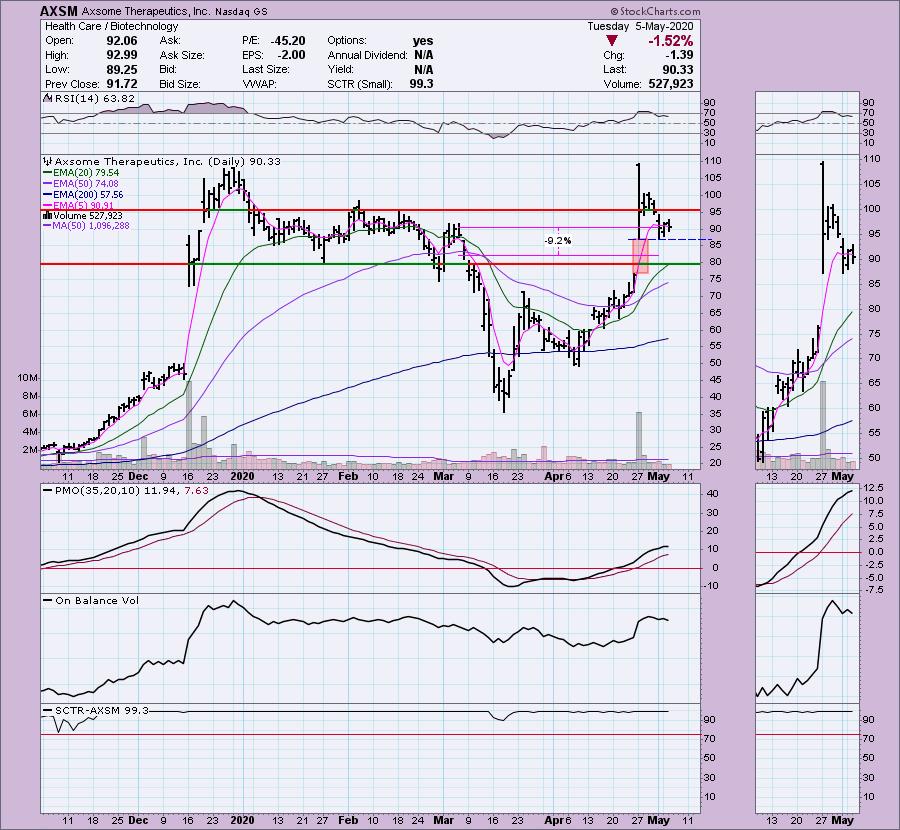Click the Chg value -1.39
This screenshot has height=830, width=900.
(x=679, y=55)
